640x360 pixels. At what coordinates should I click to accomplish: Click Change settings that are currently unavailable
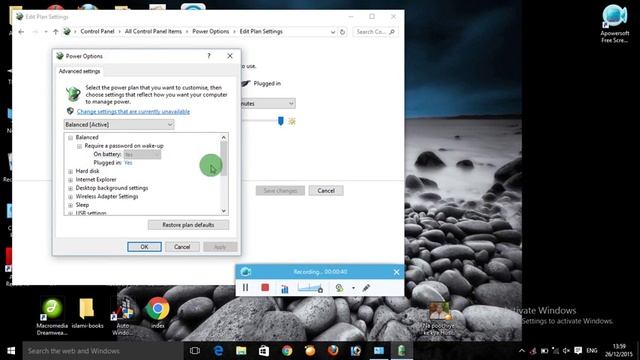[x=133, y=111]
